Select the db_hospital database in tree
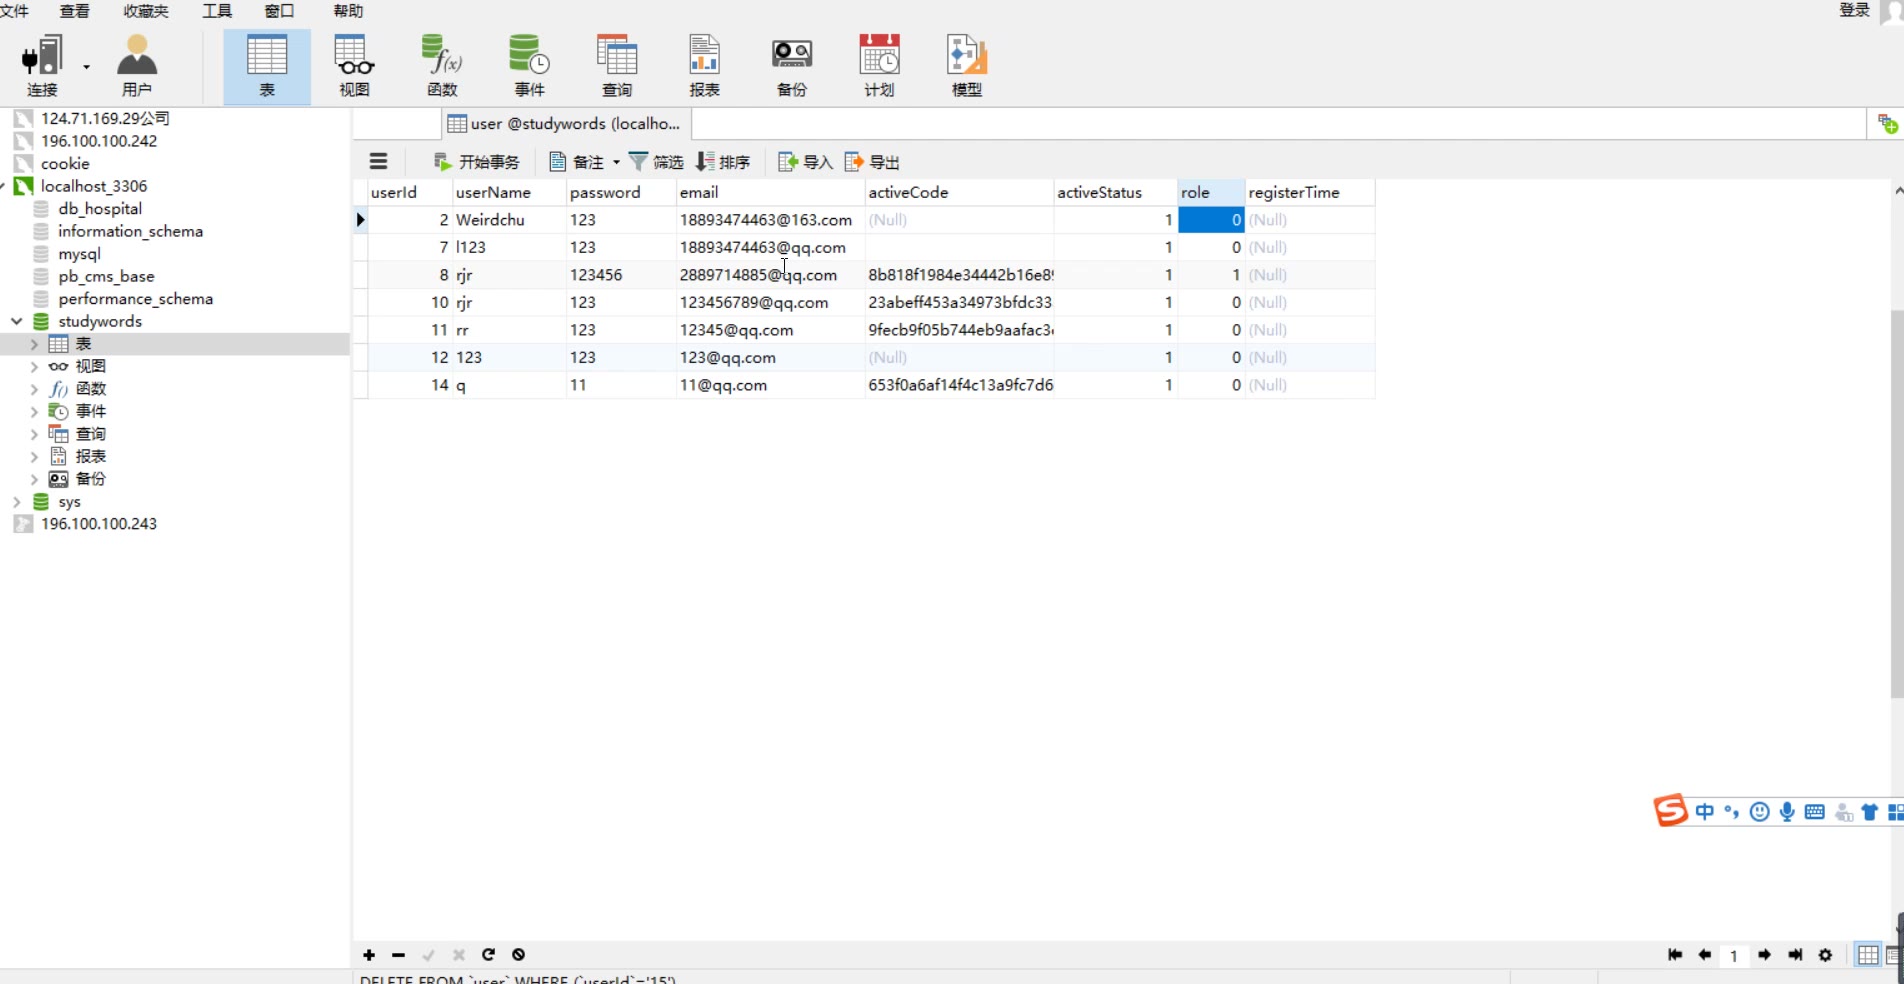Image resolution: width=1904 pixels, height=984 pixels. [100, 209]
